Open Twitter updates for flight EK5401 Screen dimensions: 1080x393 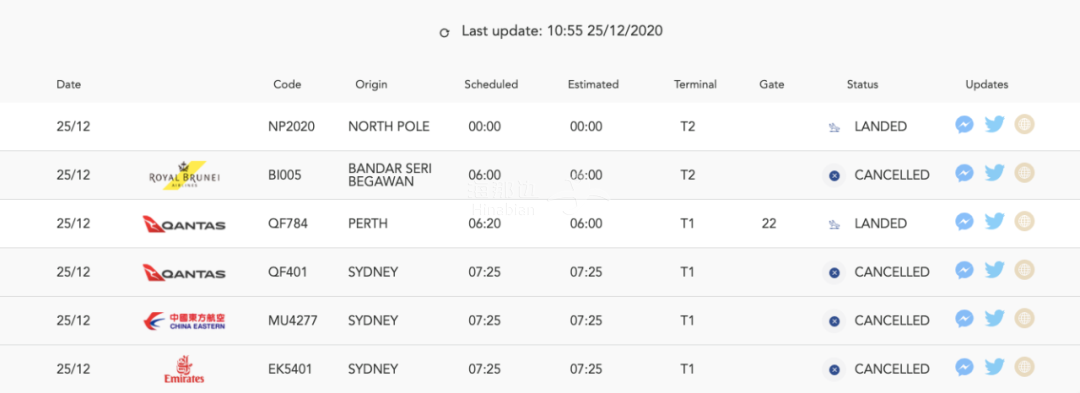coord(995,367)
